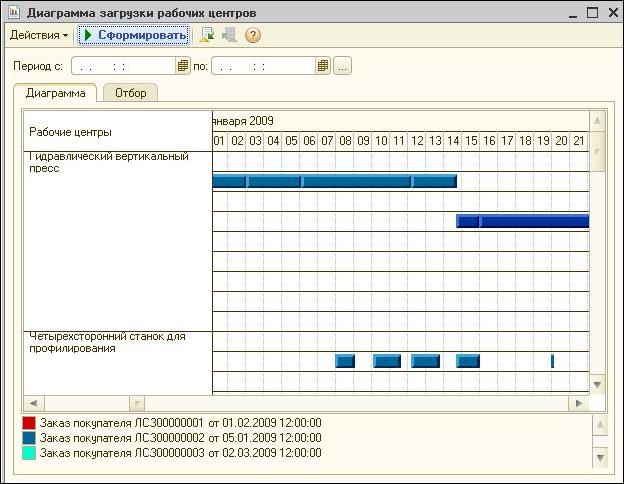Click the Сформировать button
The width and height of the screenshot is (624, 484).
pos(134,35)
